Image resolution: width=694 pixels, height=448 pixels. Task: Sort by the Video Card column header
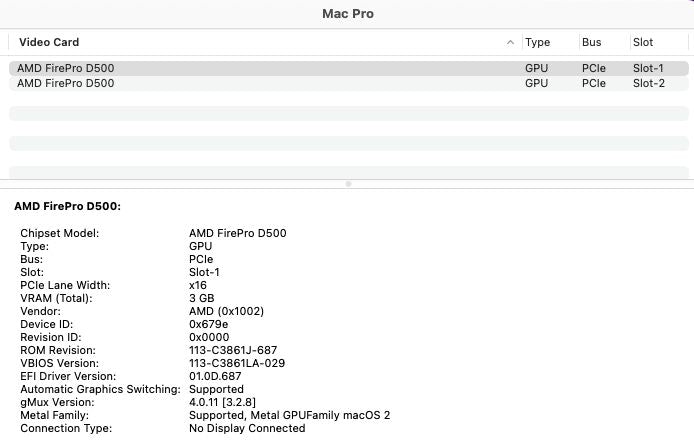pyautogui.click(x=49, y=42)
